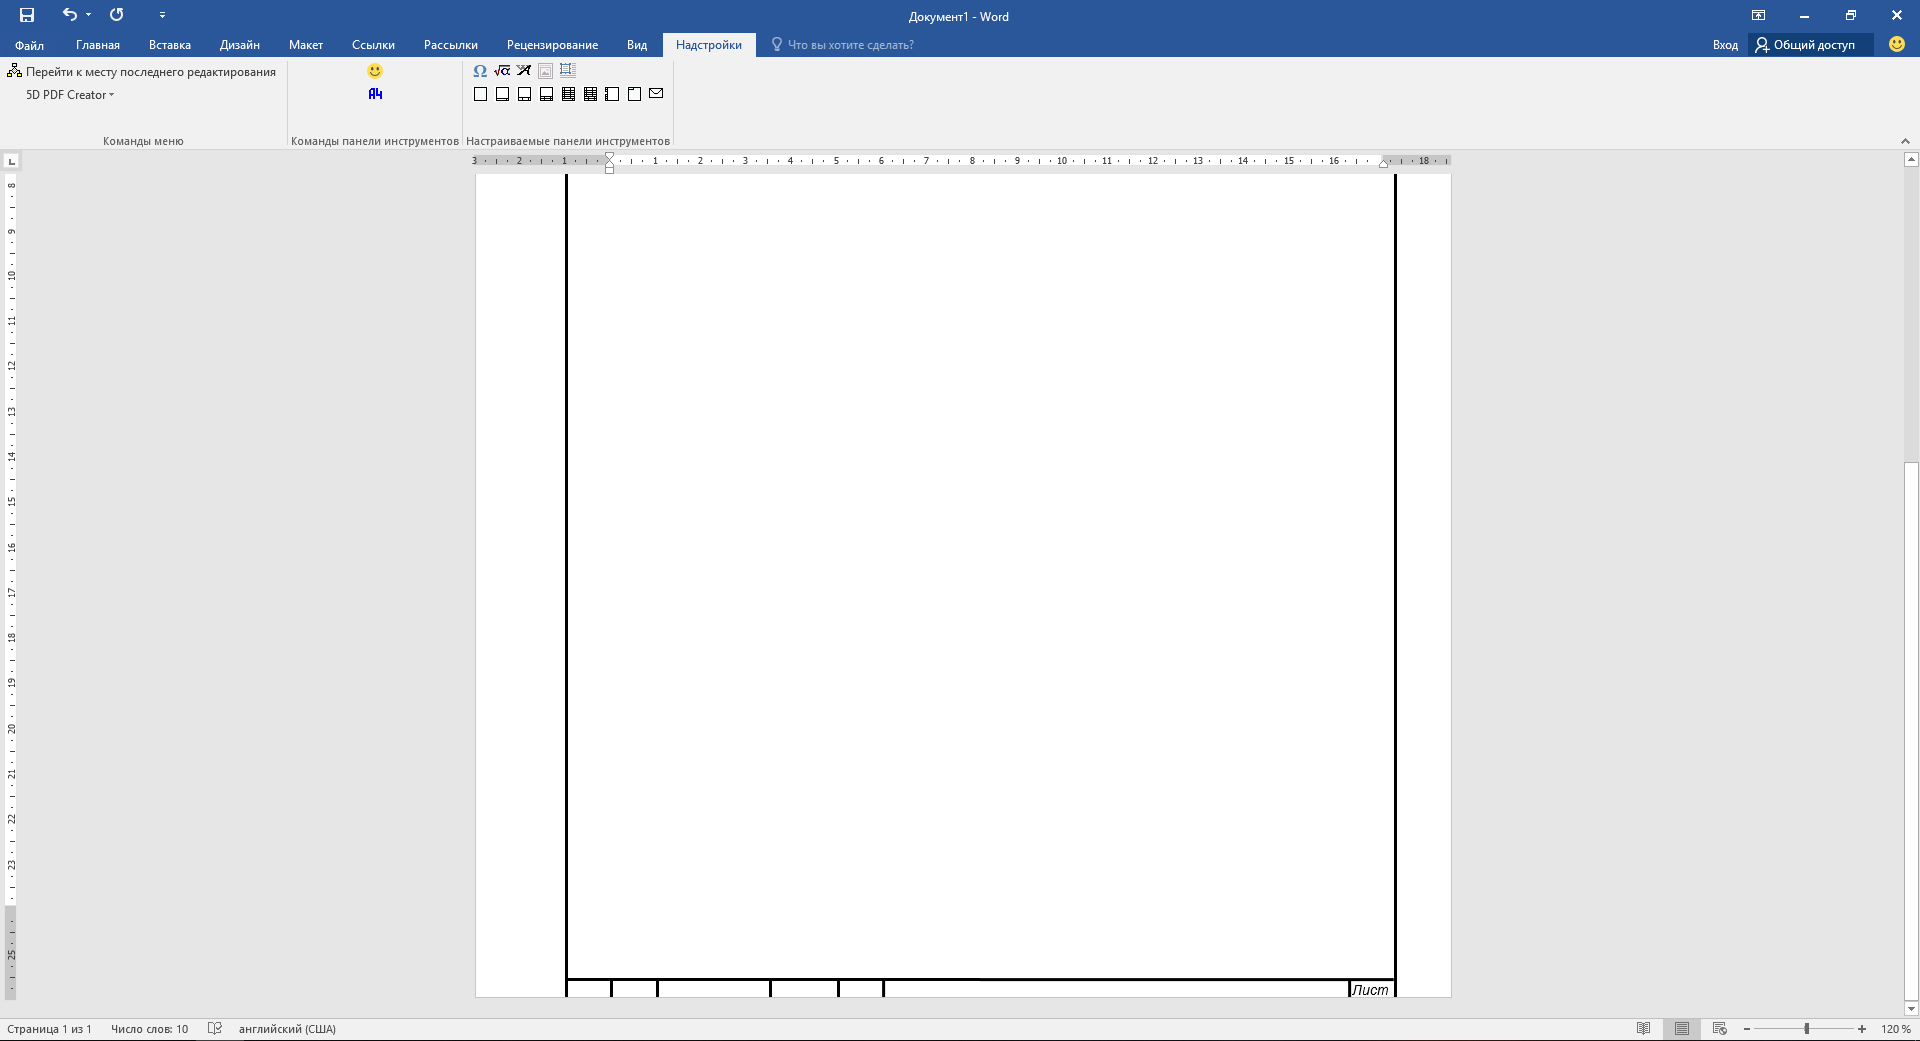The image size is (1920, 1041).
Task: Switch to the Дизайн ribbon tab
Action: click(240, 45)
